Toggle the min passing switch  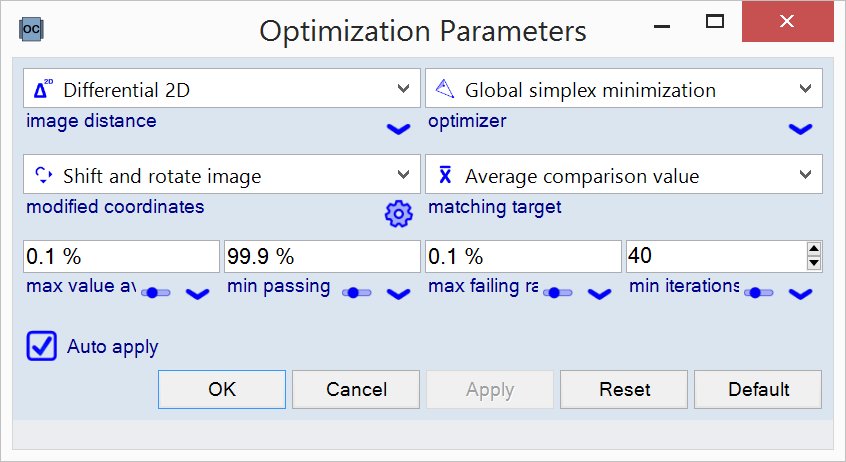[x=357, y=293]
